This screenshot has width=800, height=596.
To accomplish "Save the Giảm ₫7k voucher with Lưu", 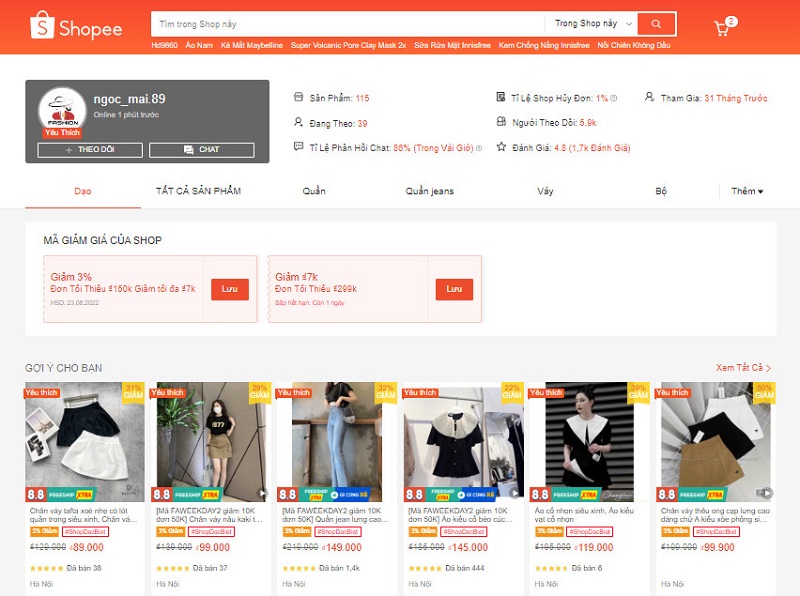I will (454, 288).
